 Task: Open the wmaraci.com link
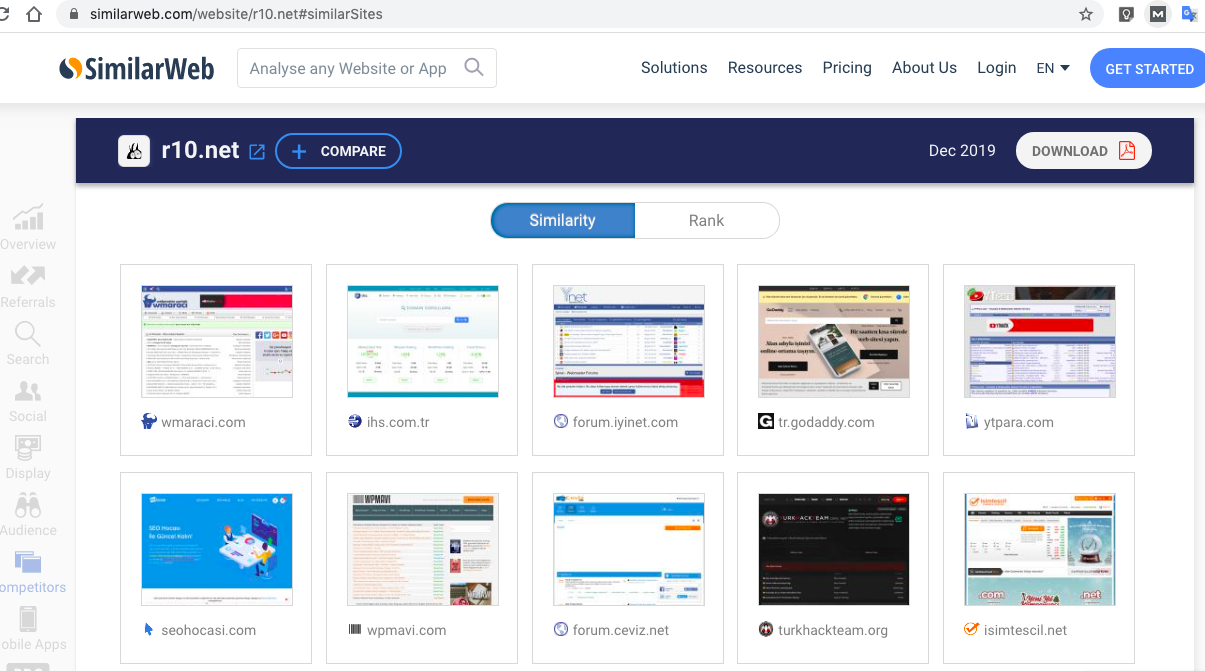pyautogui.click(x=203, y=422)
